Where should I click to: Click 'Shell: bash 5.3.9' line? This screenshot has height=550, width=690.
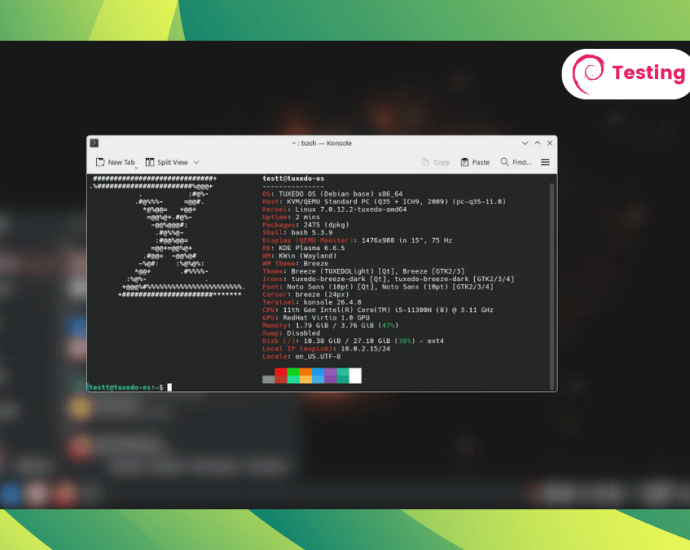297,232
